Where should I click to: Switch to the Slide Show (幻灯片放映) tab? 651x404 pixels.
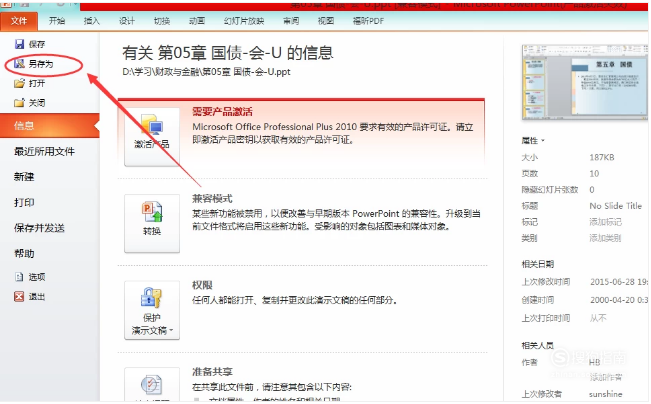coord(244,21)
